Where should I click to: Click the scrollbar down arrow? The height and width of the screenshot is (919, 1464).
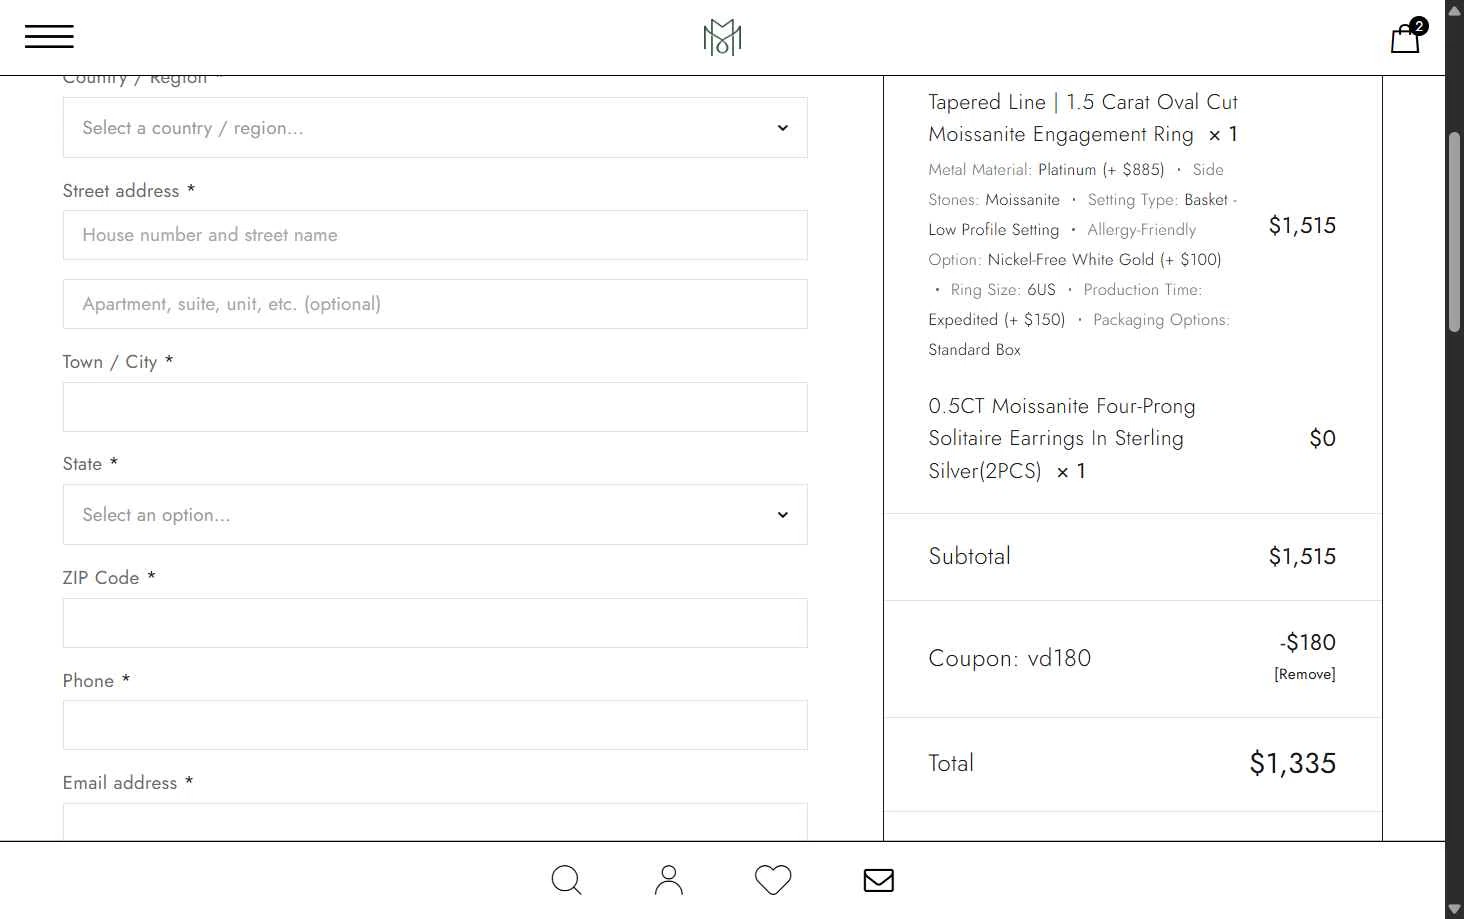pyautogui.click(x=1455, y=909)
